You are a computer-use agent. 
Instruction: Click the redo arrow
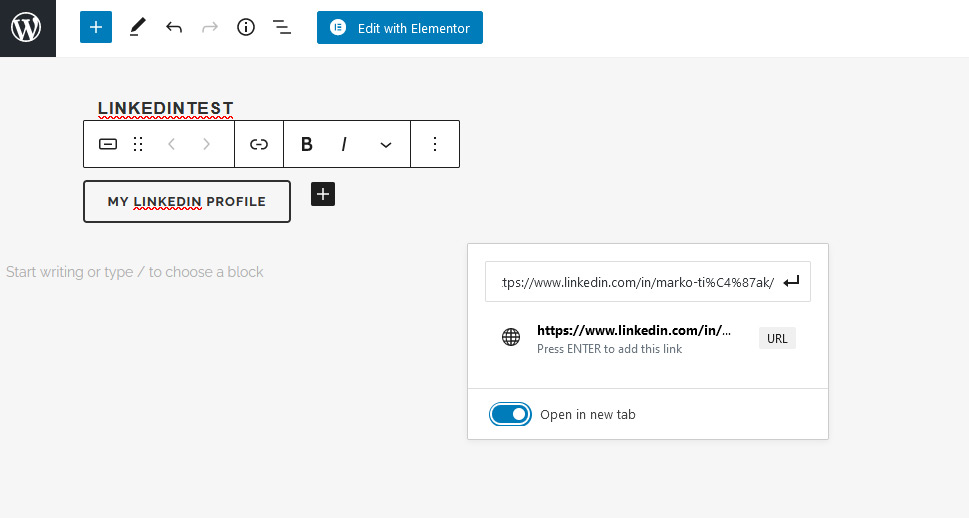click(x=210, y=27)
